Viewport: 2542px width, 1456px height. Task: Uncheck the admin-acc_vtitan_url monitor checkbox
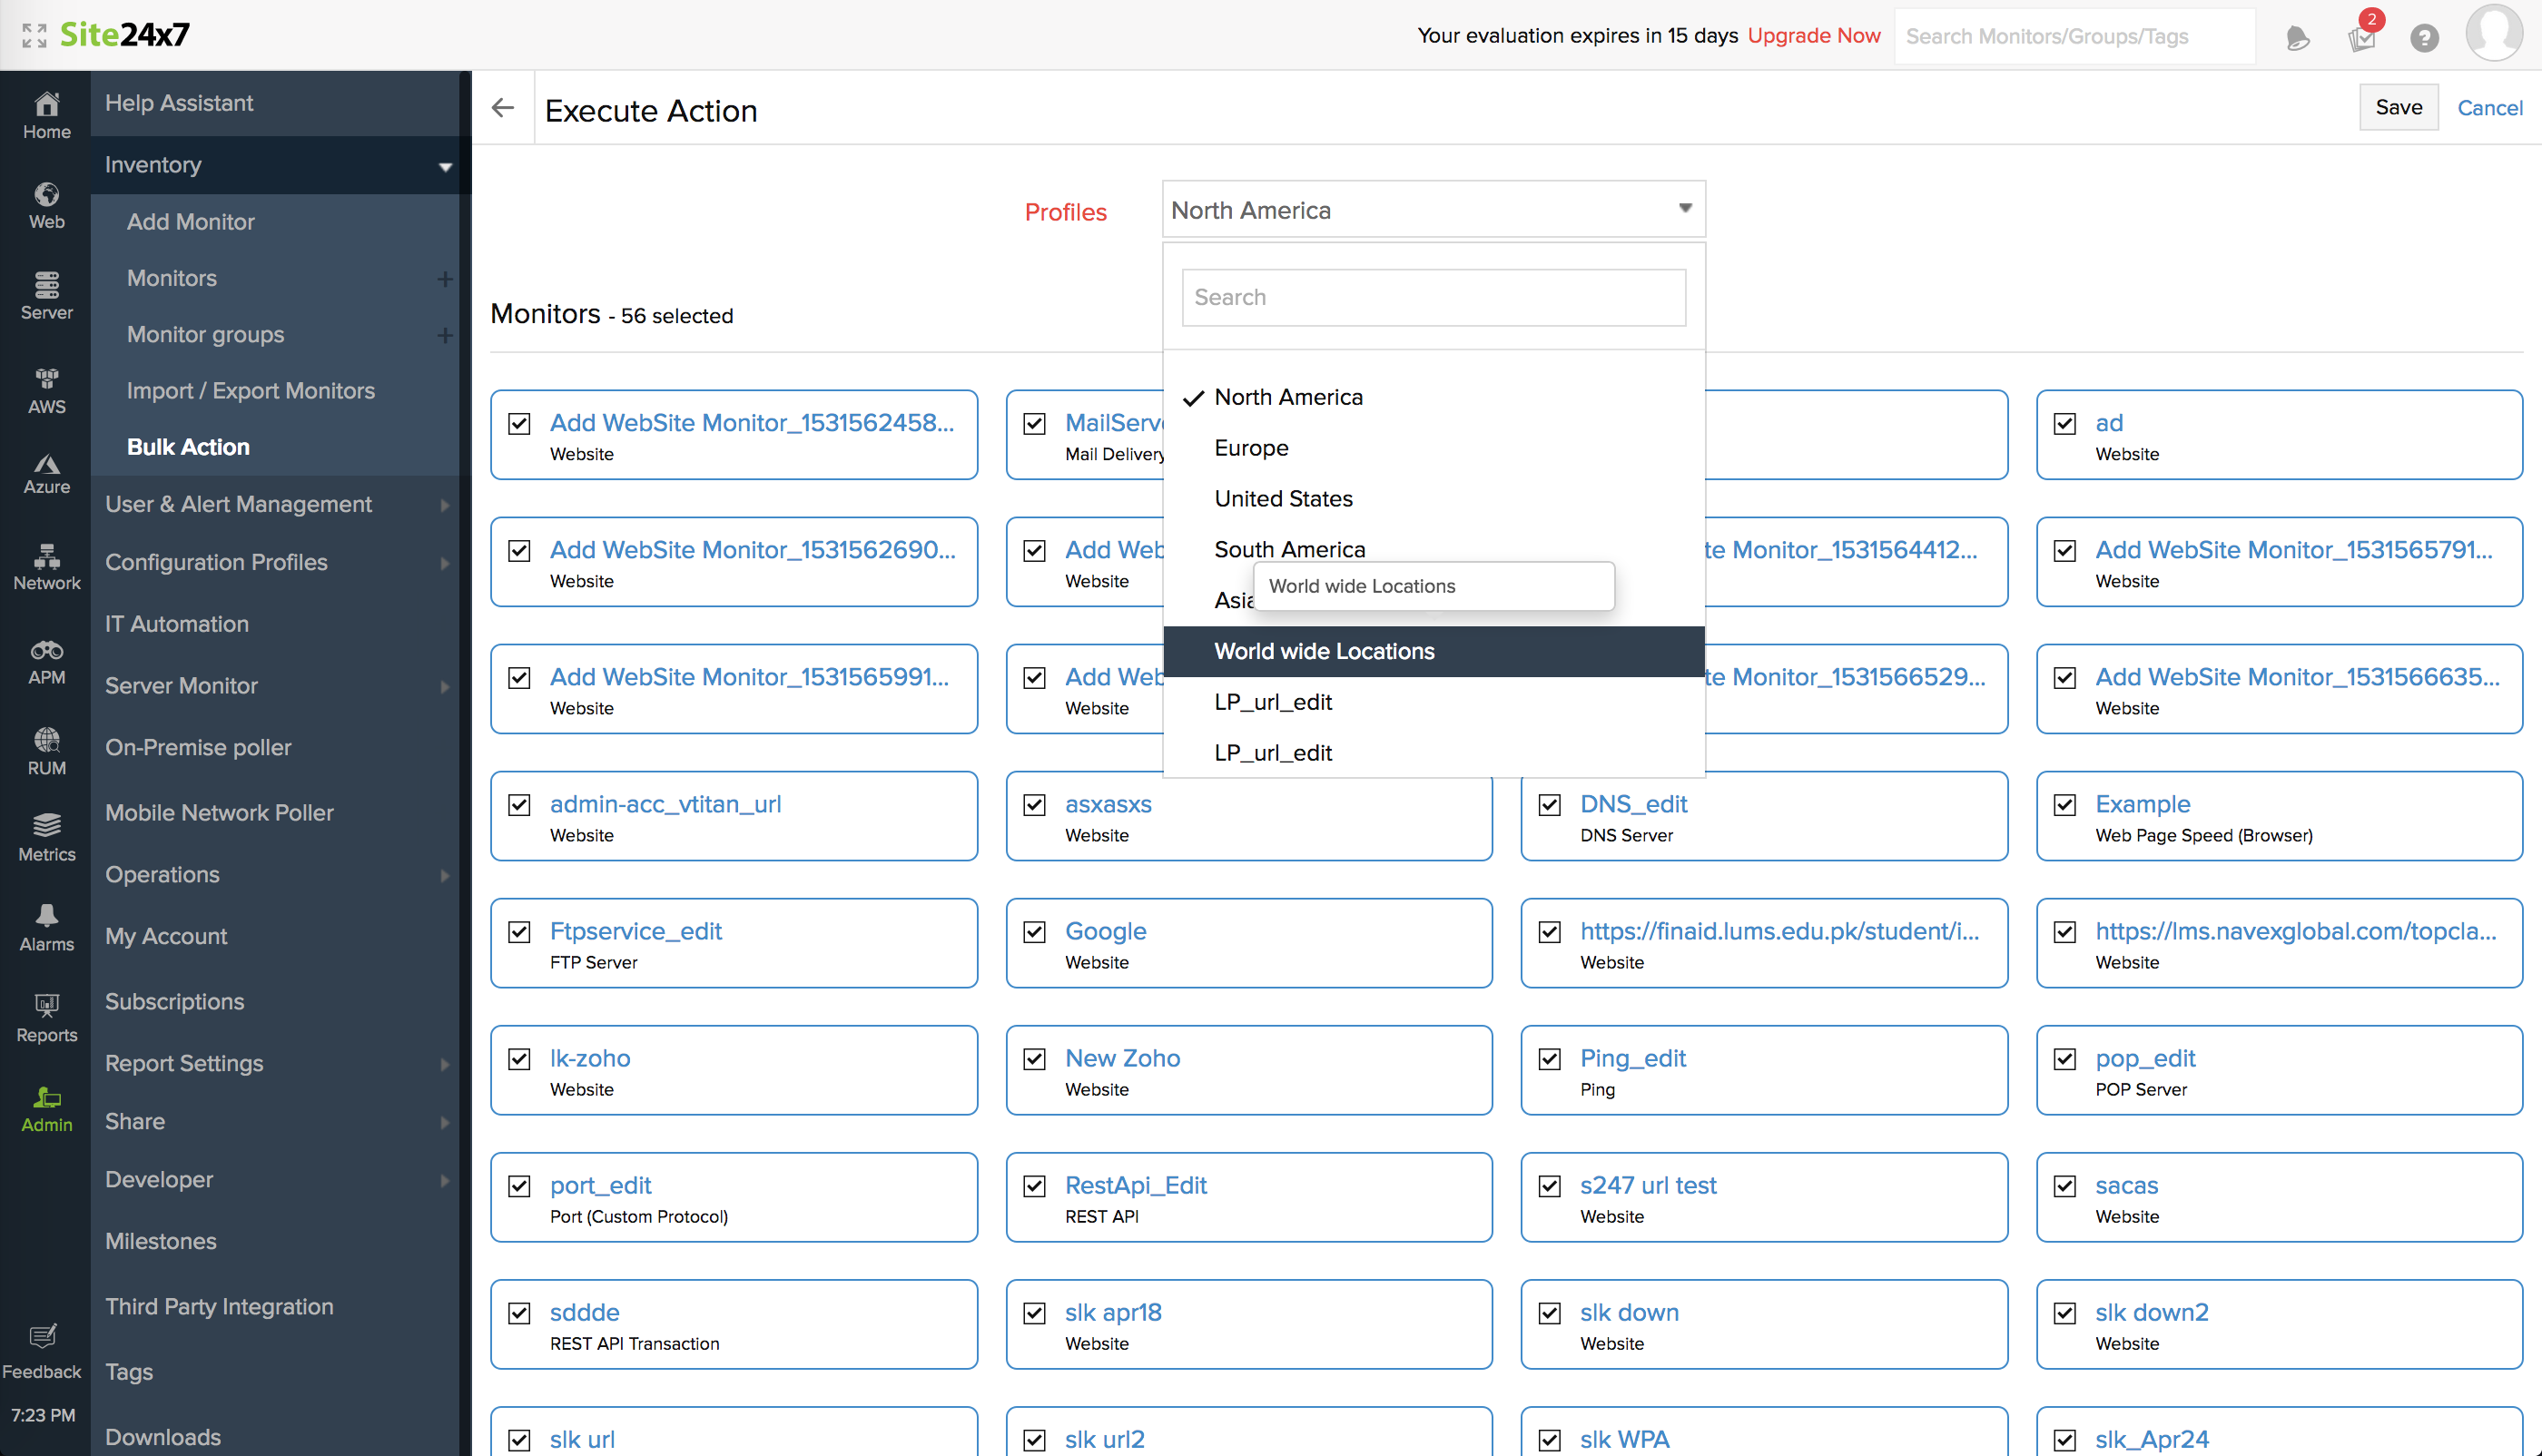(519, 804)
